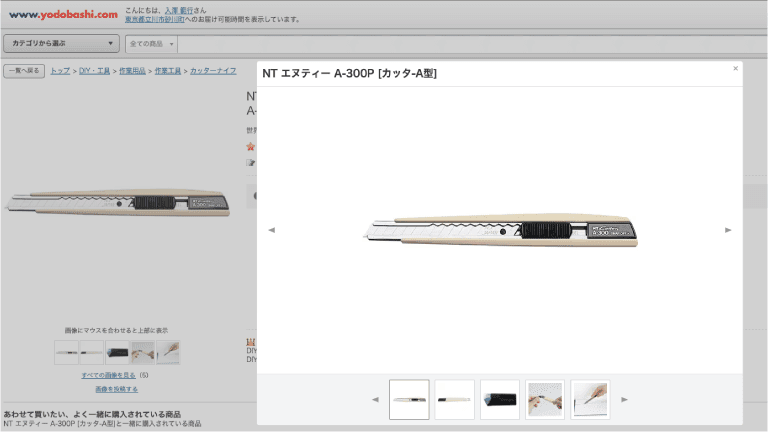This screenshot has height=432, width=768.
Task: Click main product image on background page
Action: click(x=117, y=203)
